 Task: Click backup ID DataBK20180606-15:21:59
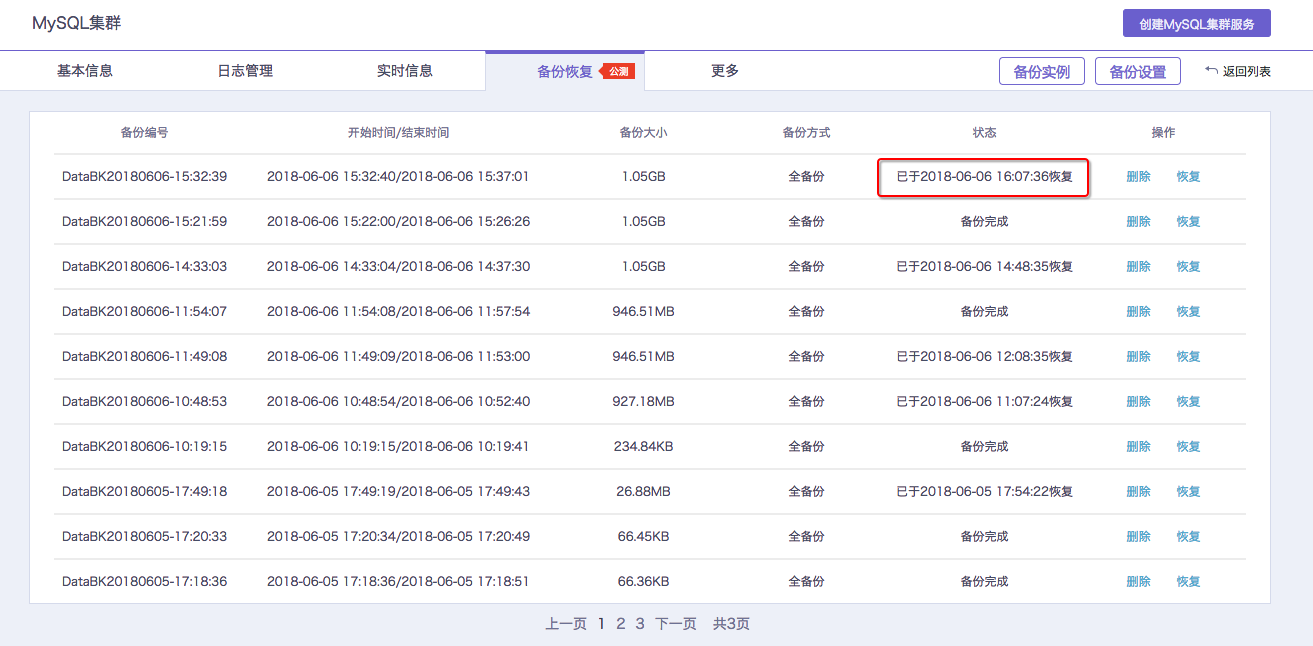point(144,222)
